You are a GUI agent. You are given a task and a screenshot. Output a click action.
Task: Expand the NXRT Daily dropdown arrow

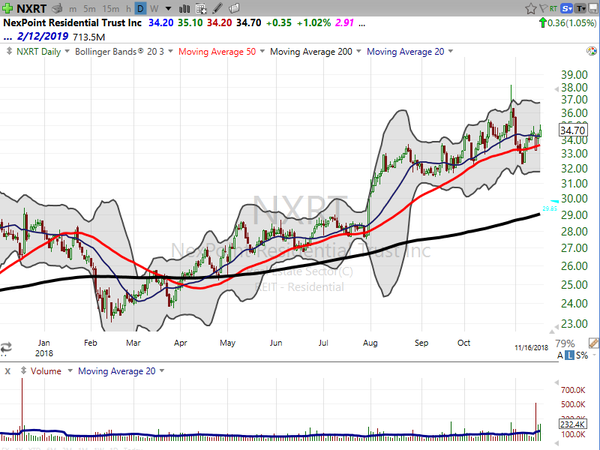(x=67, y=51)
